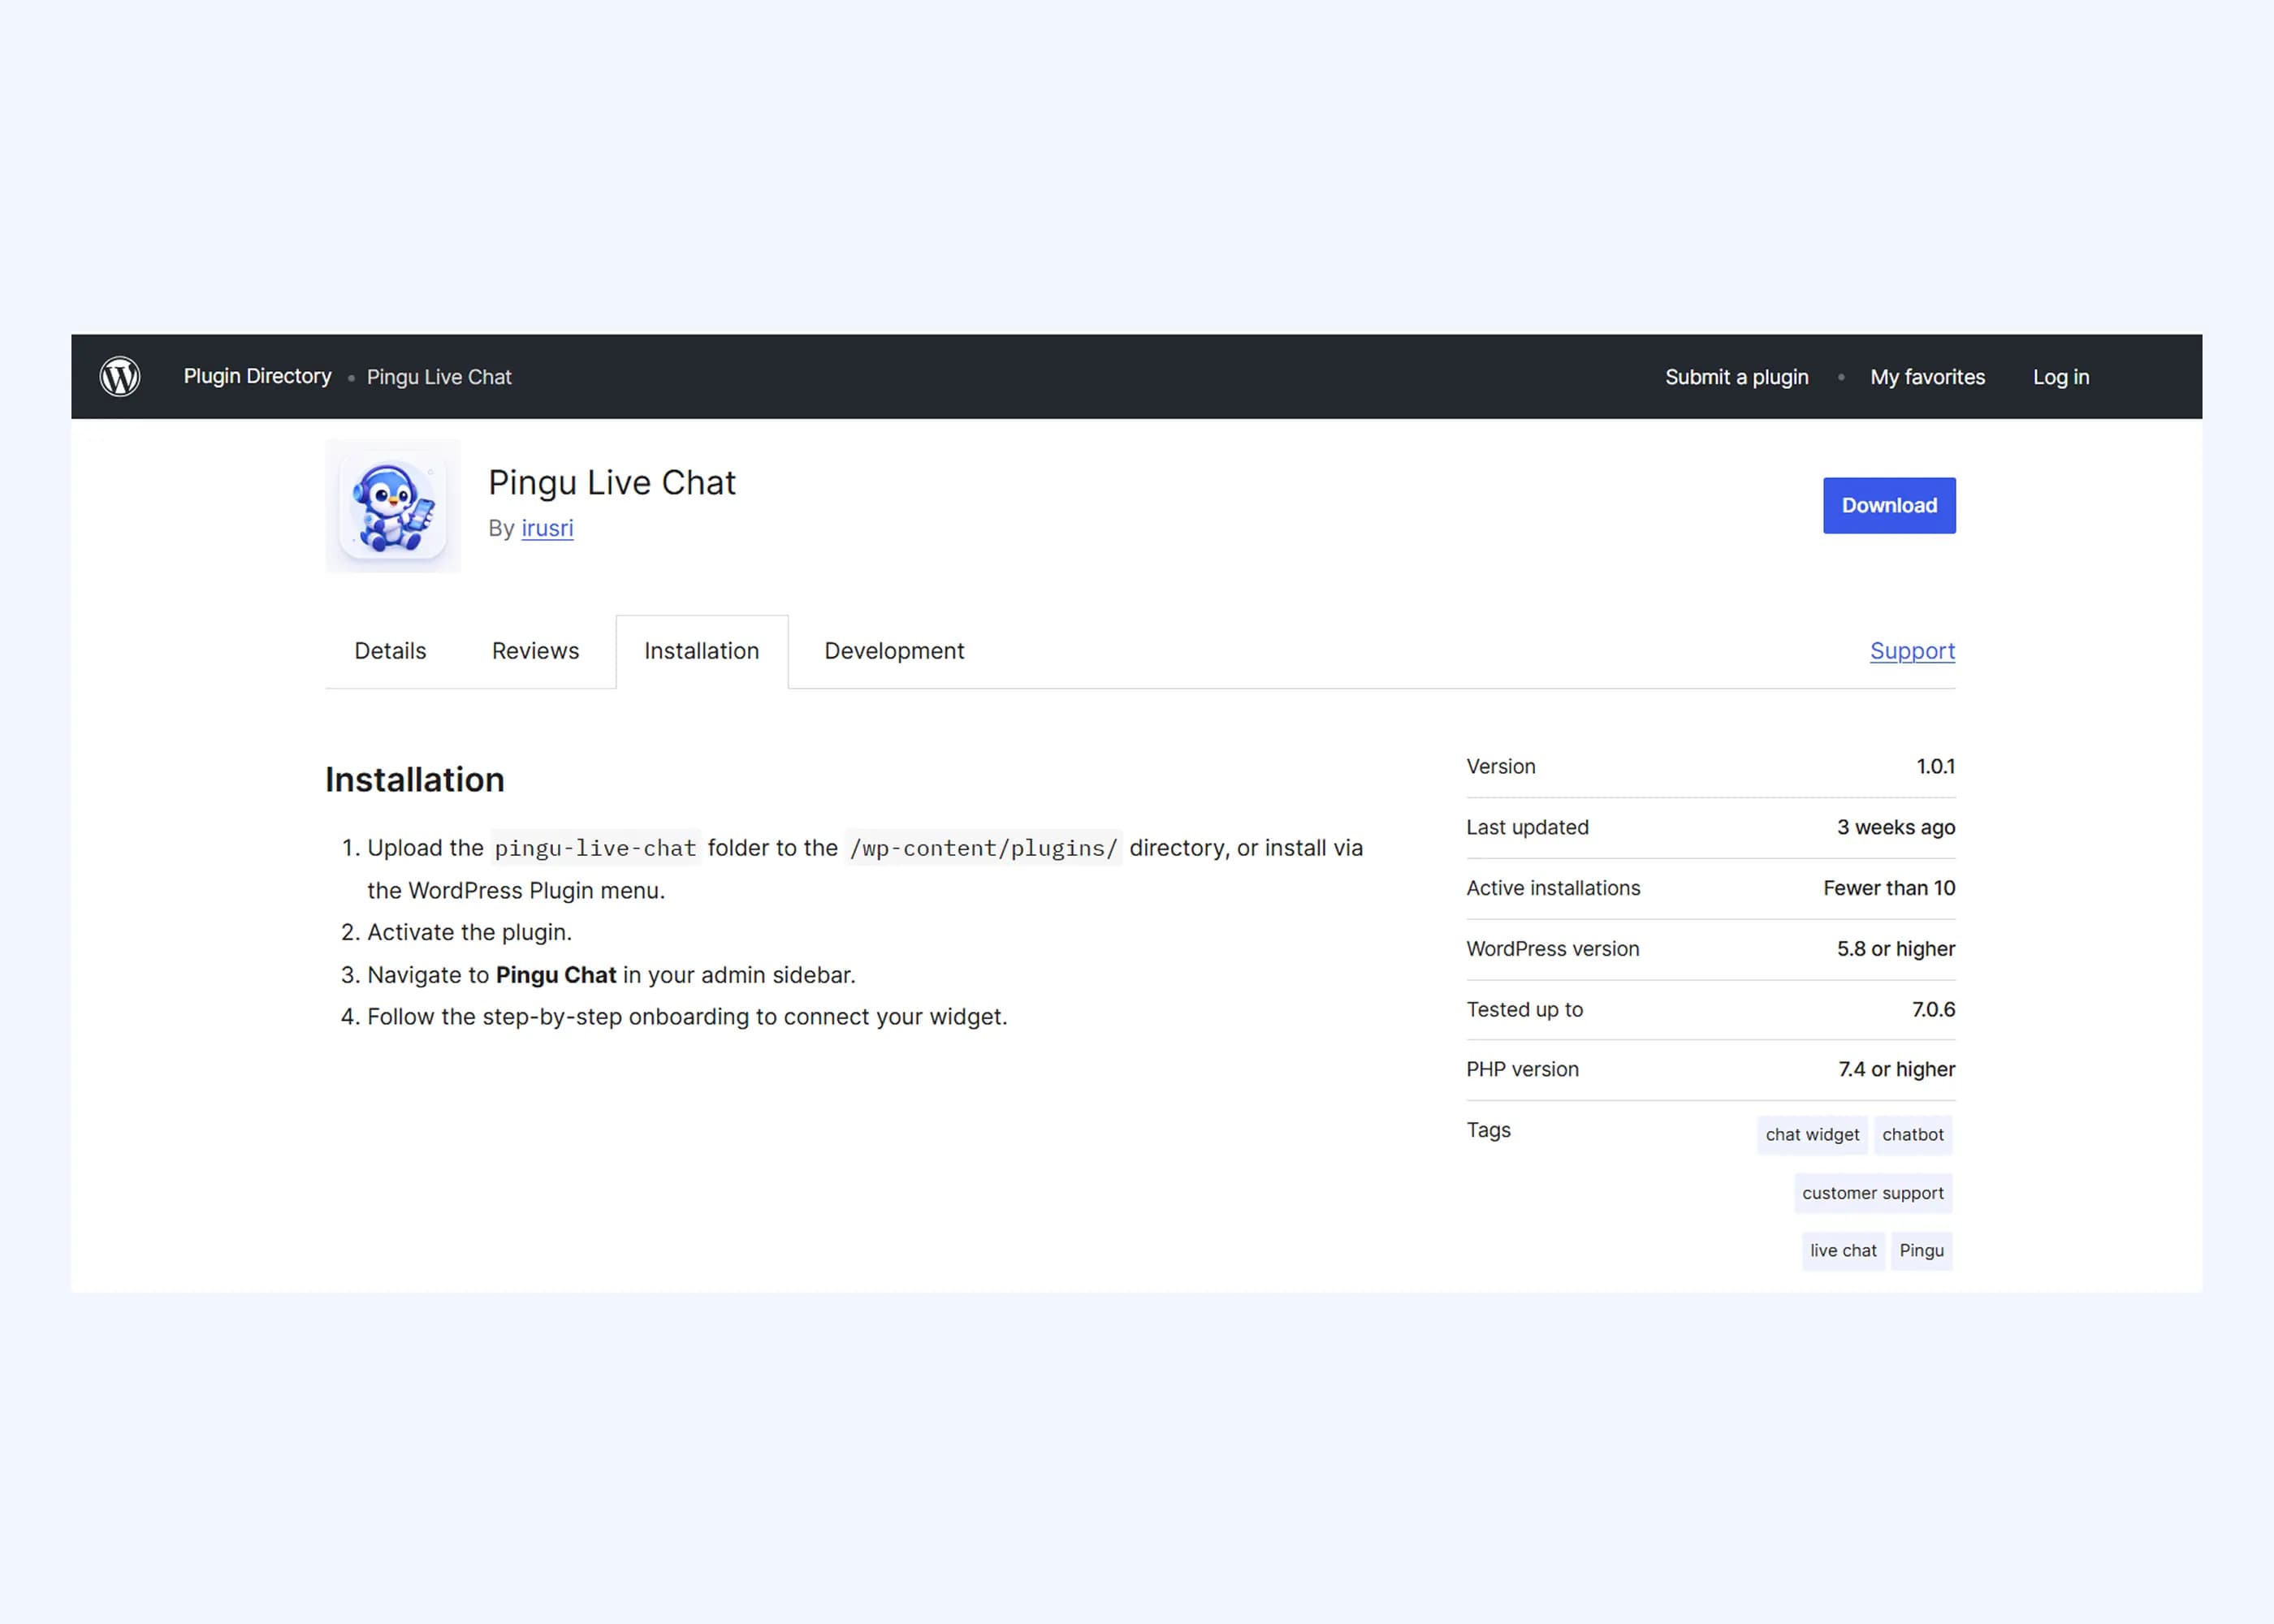Click the Installation heading
This screenshot has height=1624, width=2274.
[x=415, y=780]
